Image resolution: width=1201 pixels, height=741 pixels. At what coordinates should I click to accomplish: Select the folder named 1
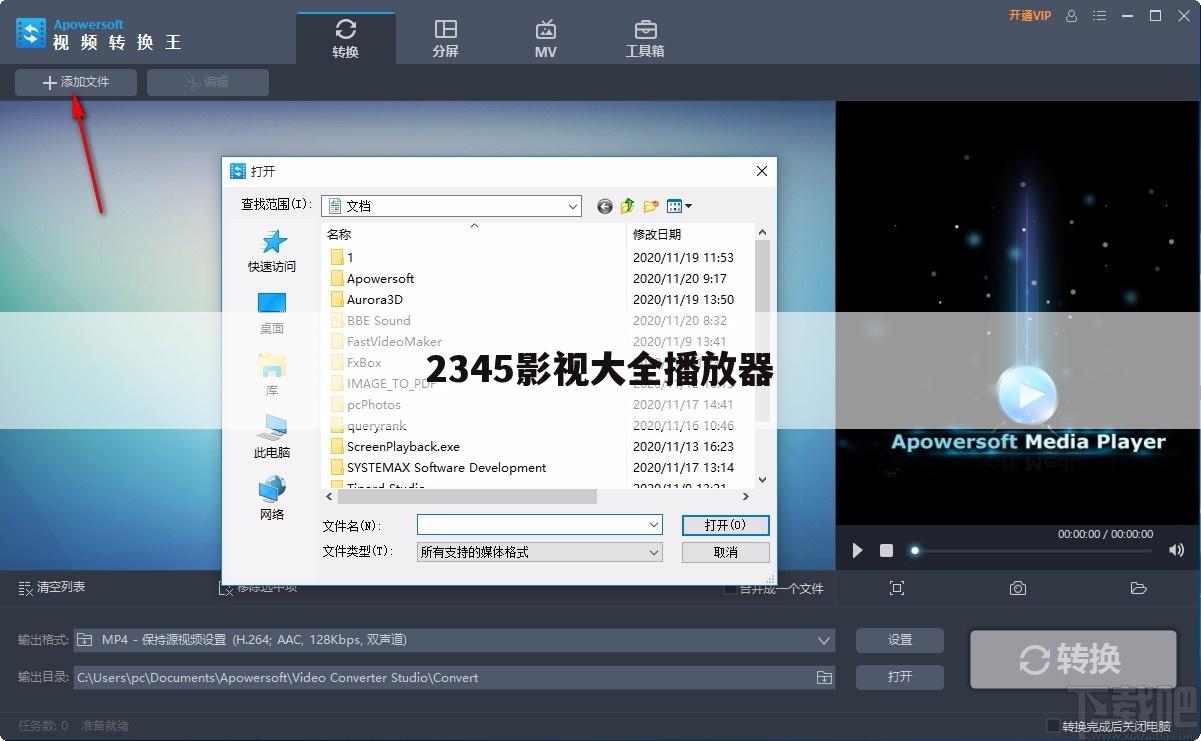click(x=342, y=258)
